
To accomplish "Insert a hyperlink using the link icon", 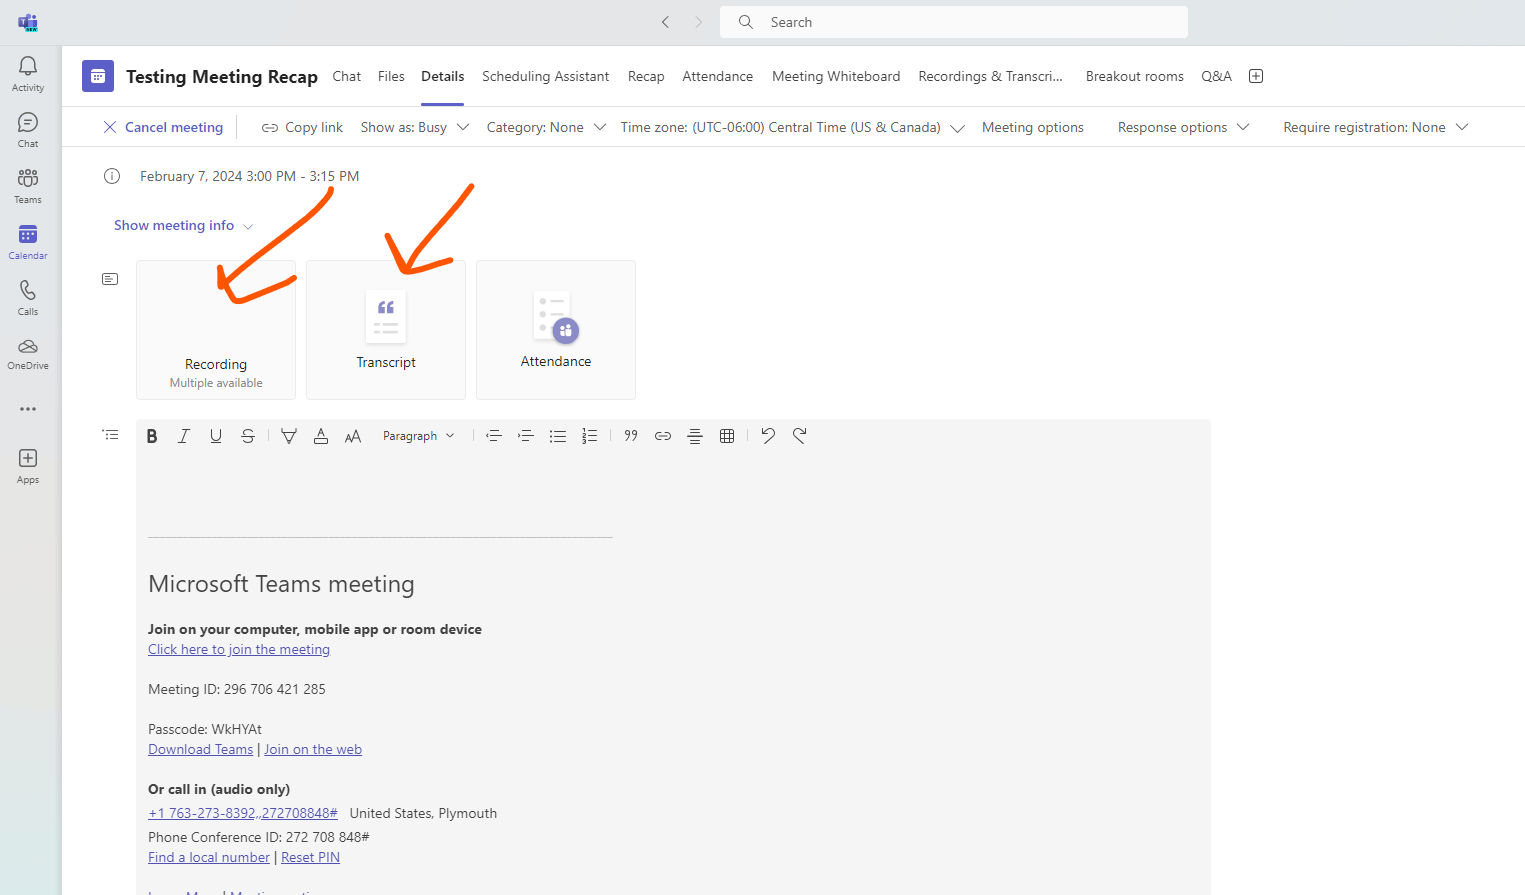I will click(x=662, y=435).
